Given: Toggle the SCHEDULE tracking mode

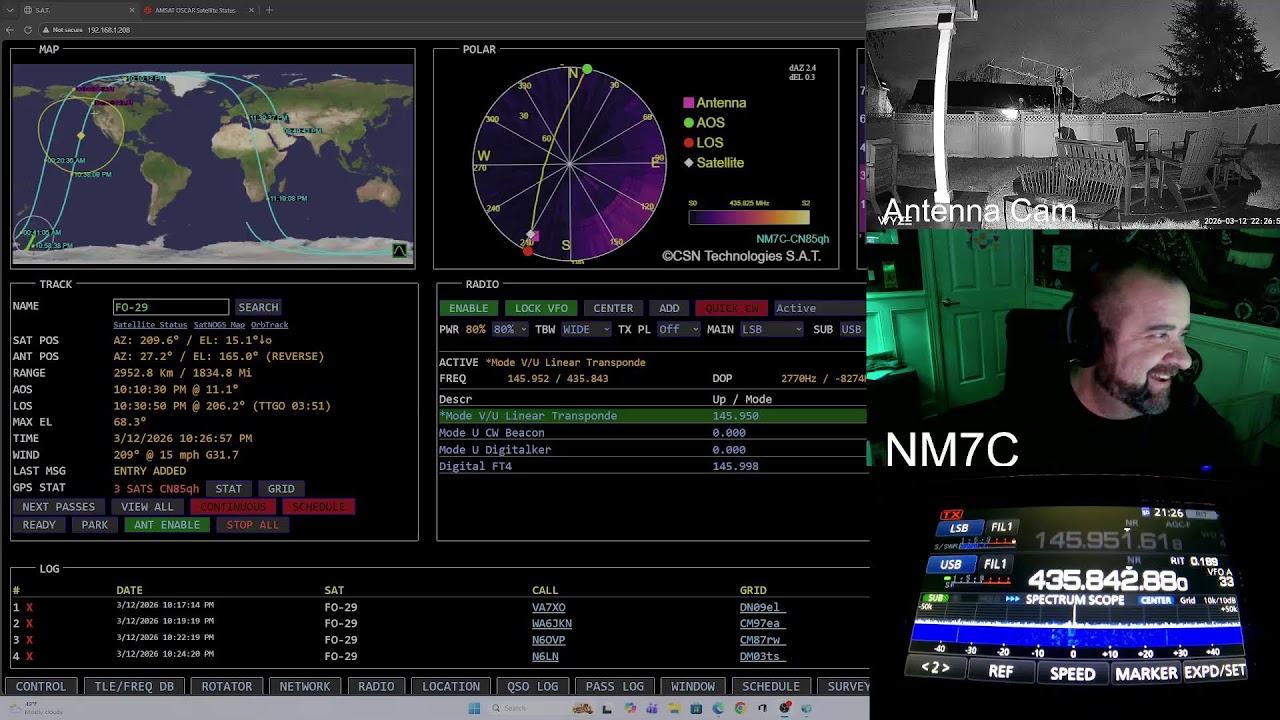Looking at the screenshot, I should pyautogui.click(x=318, y=507).
